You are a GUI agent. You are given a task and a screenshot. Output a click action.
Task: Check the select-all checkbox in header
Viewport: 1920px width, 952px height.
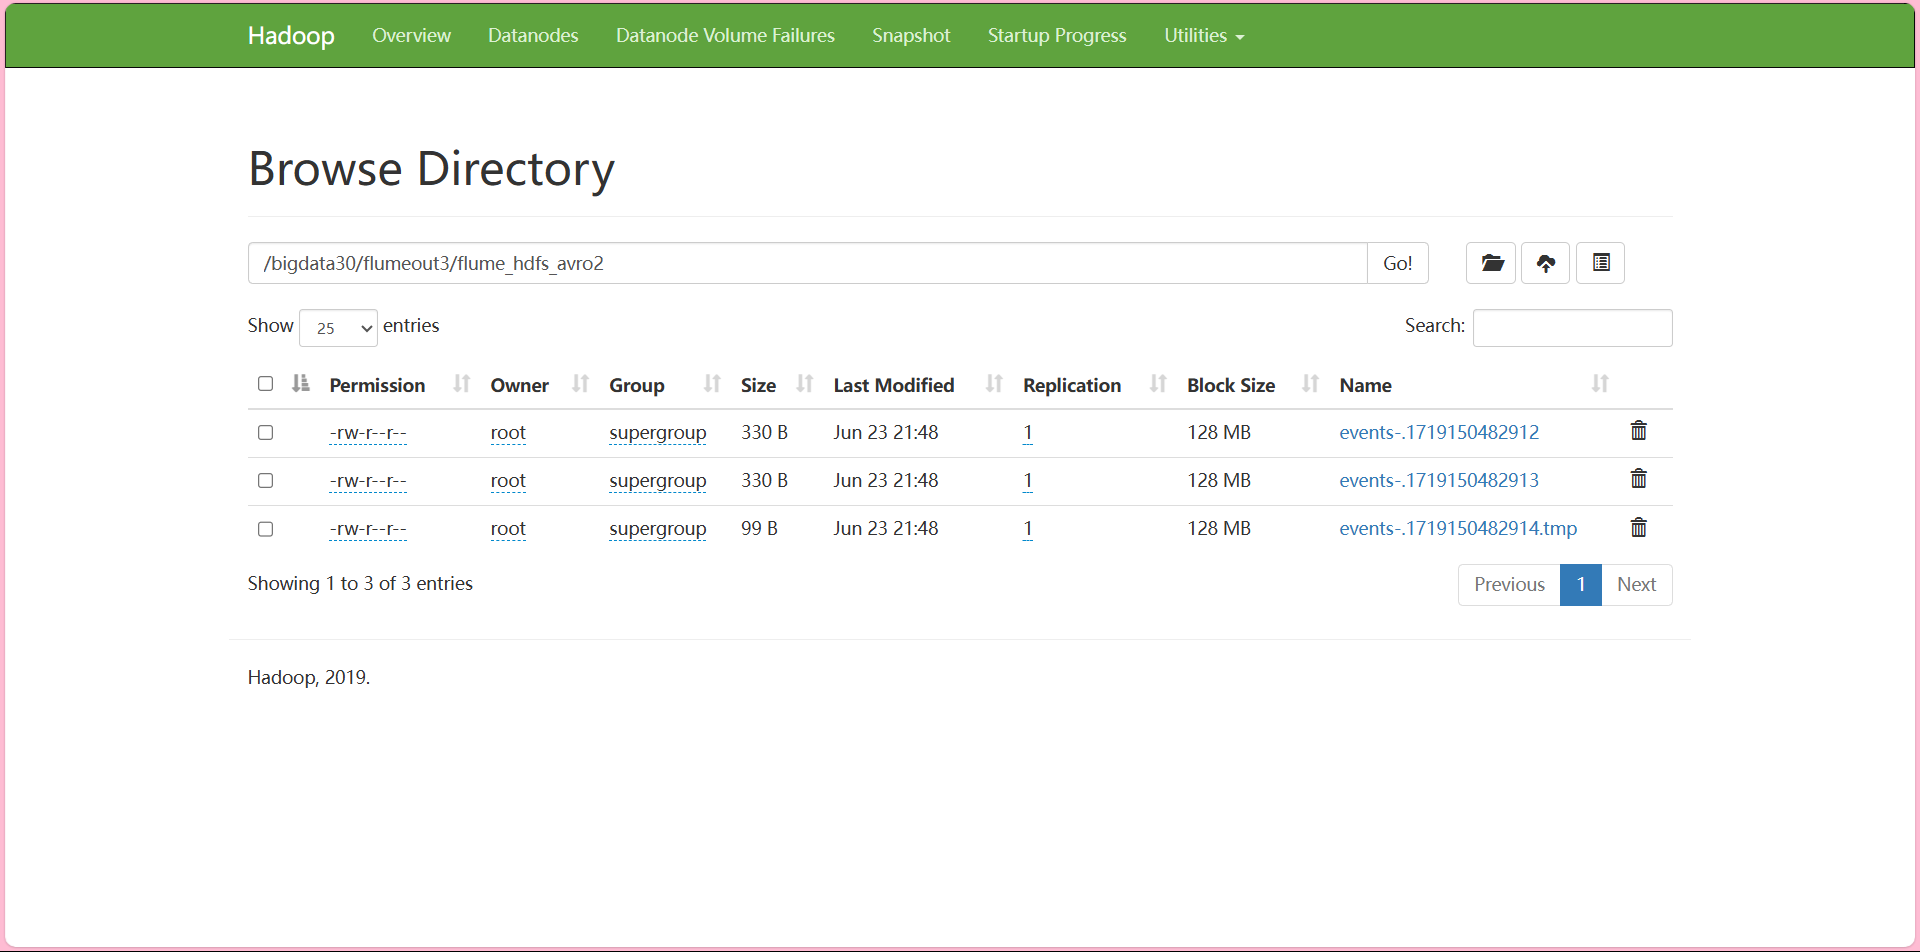(265, 384)
